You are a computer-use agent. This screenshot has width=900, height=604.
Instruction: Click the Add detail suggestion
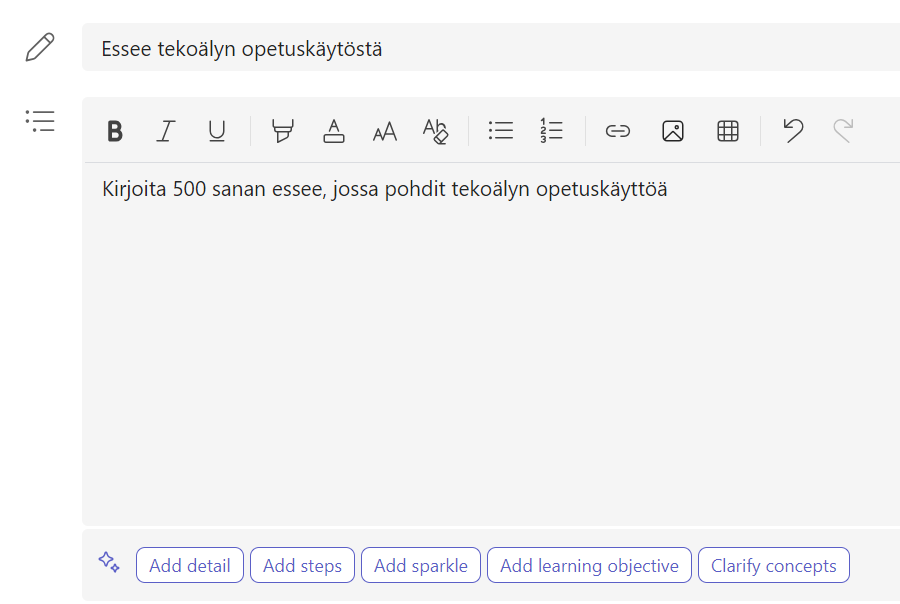[x=190, y=566]
